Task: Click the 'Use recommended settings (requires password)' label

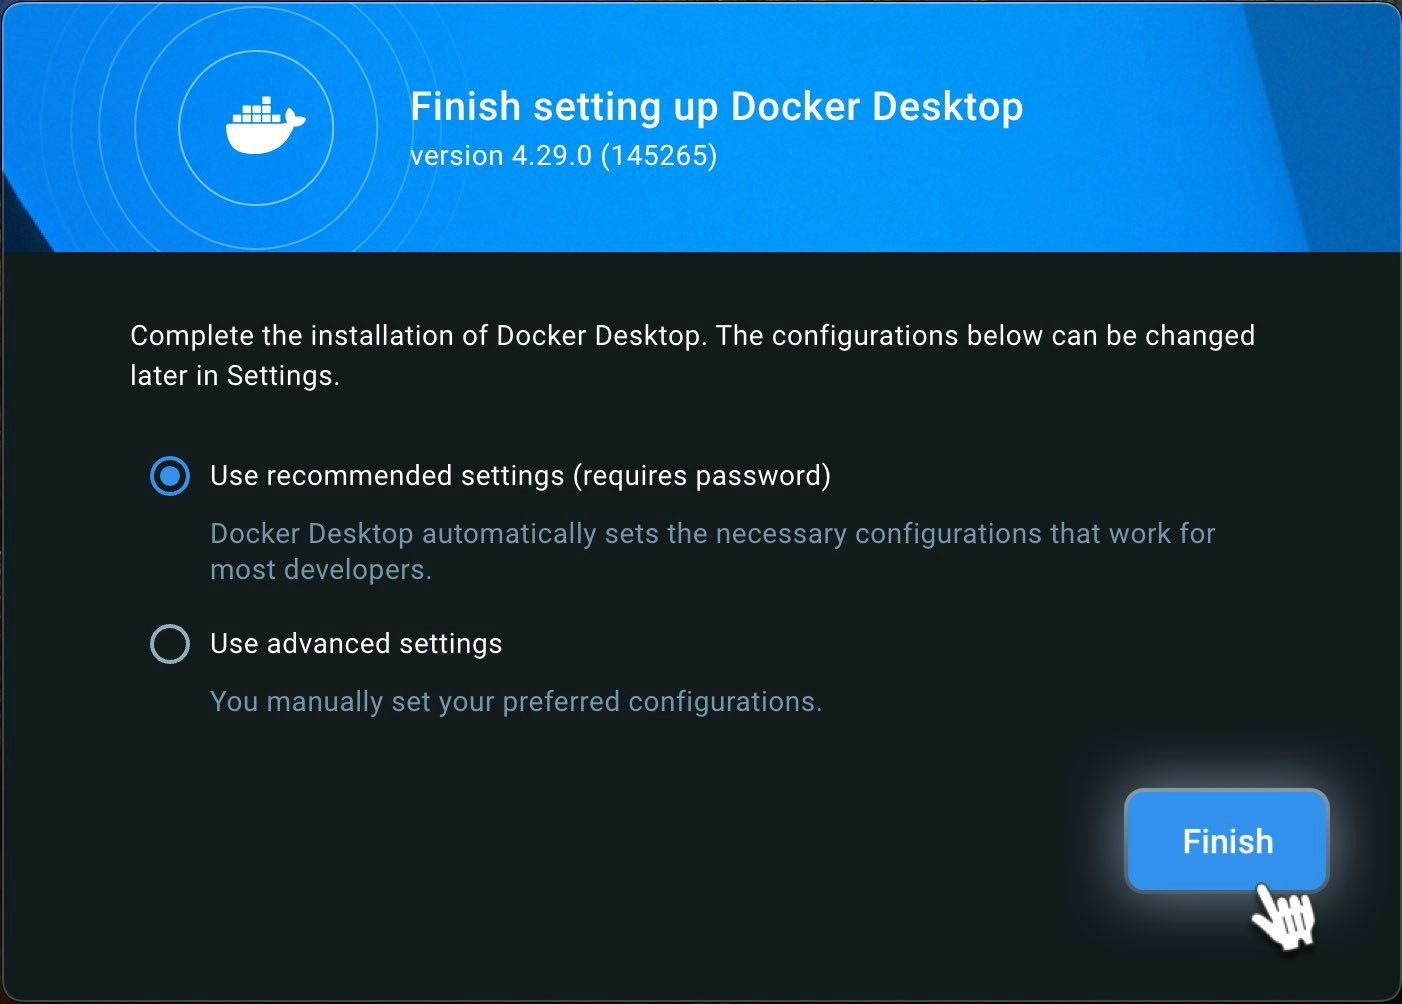Action: point(520,476)
